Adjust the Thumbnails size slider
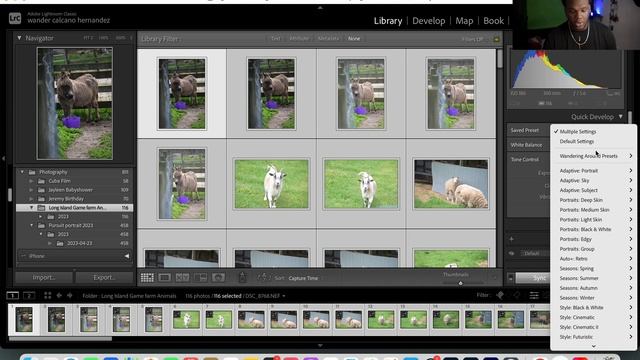Viewport: 640px width, 360px height. tap(461, 282)
